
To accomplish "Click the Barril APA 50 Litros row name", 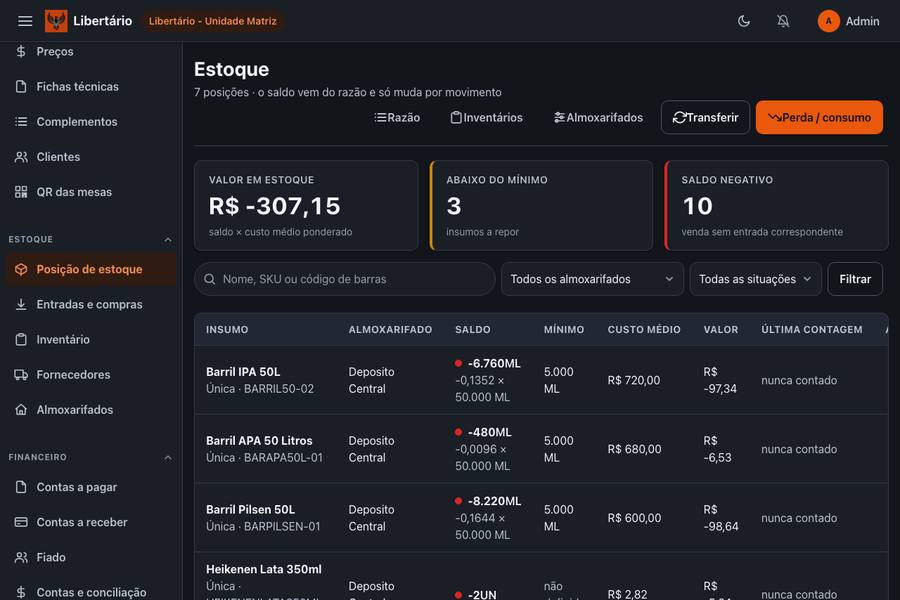I will pos(259,441).
